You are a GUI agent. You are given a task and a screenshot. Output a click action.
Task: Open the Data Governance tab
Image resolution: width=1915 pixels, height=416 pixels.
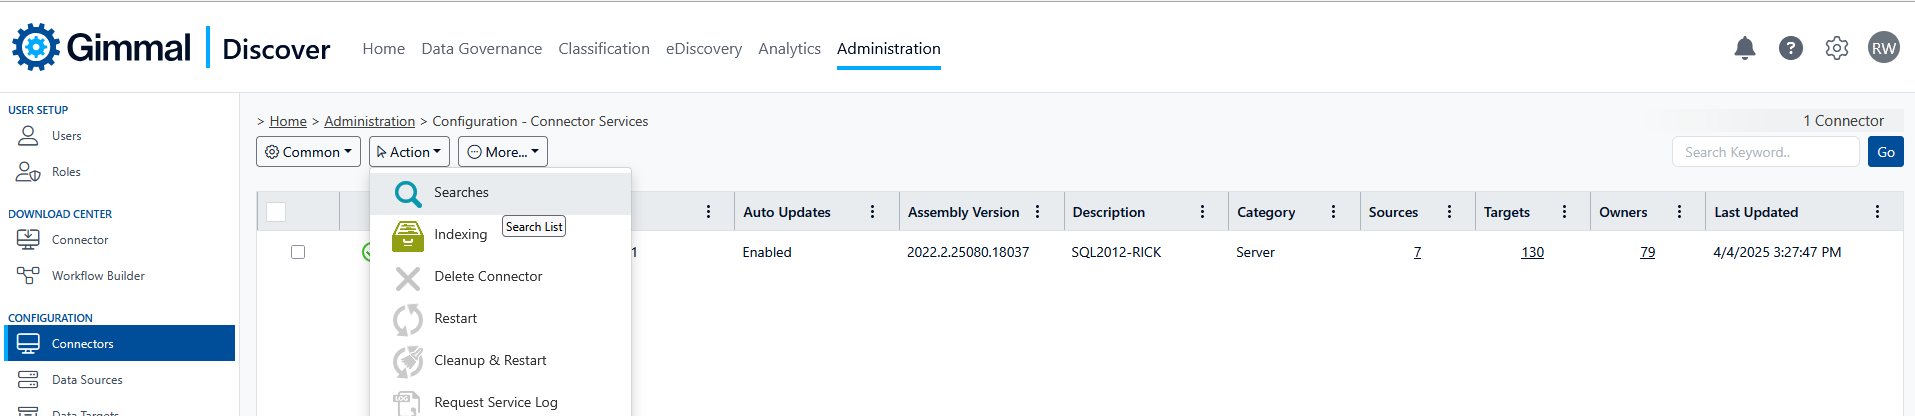pyautogui.click(x=481, y=48)
